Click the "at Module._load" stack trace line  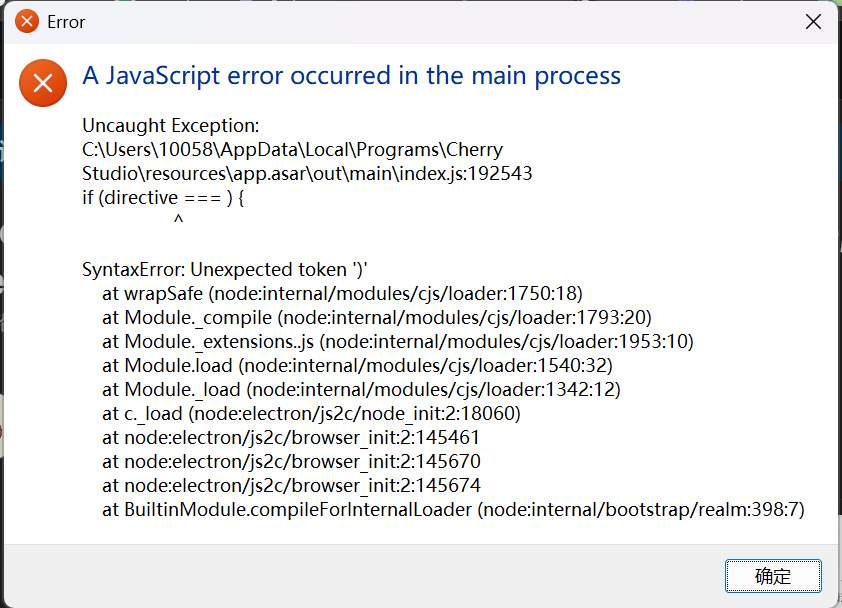click(361, 390)
